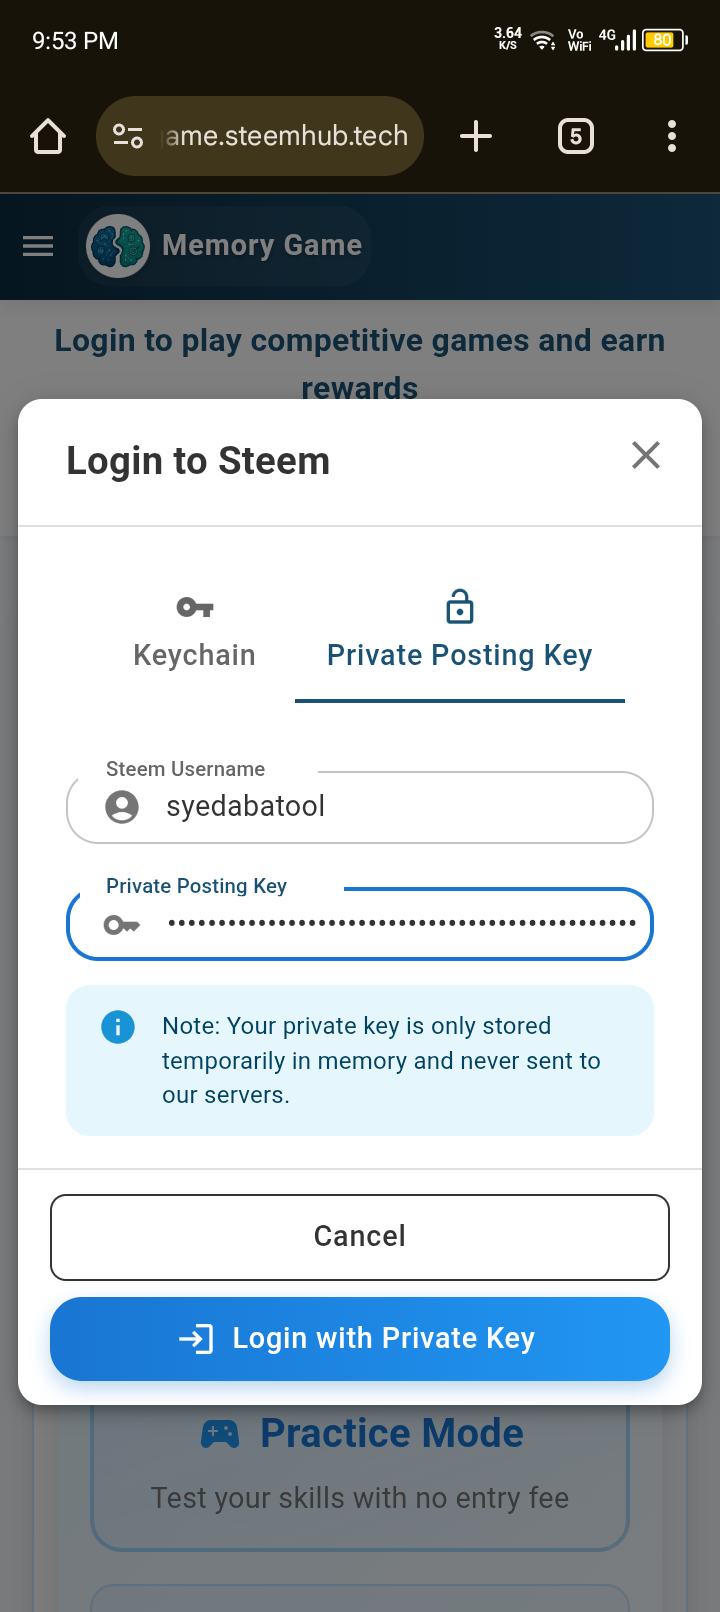Tap the lock icon above Private Posting Key
Screen dimensions: 720x1612
point(460,606)
